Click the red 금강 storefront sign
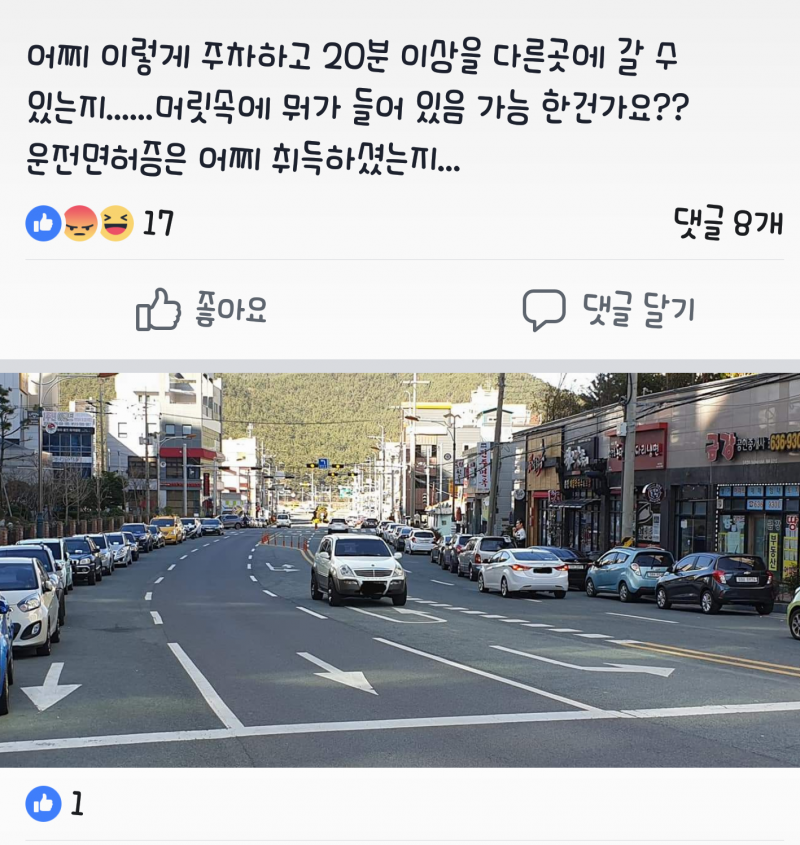This screenshot has height=845, width=800. coord(721,447)
